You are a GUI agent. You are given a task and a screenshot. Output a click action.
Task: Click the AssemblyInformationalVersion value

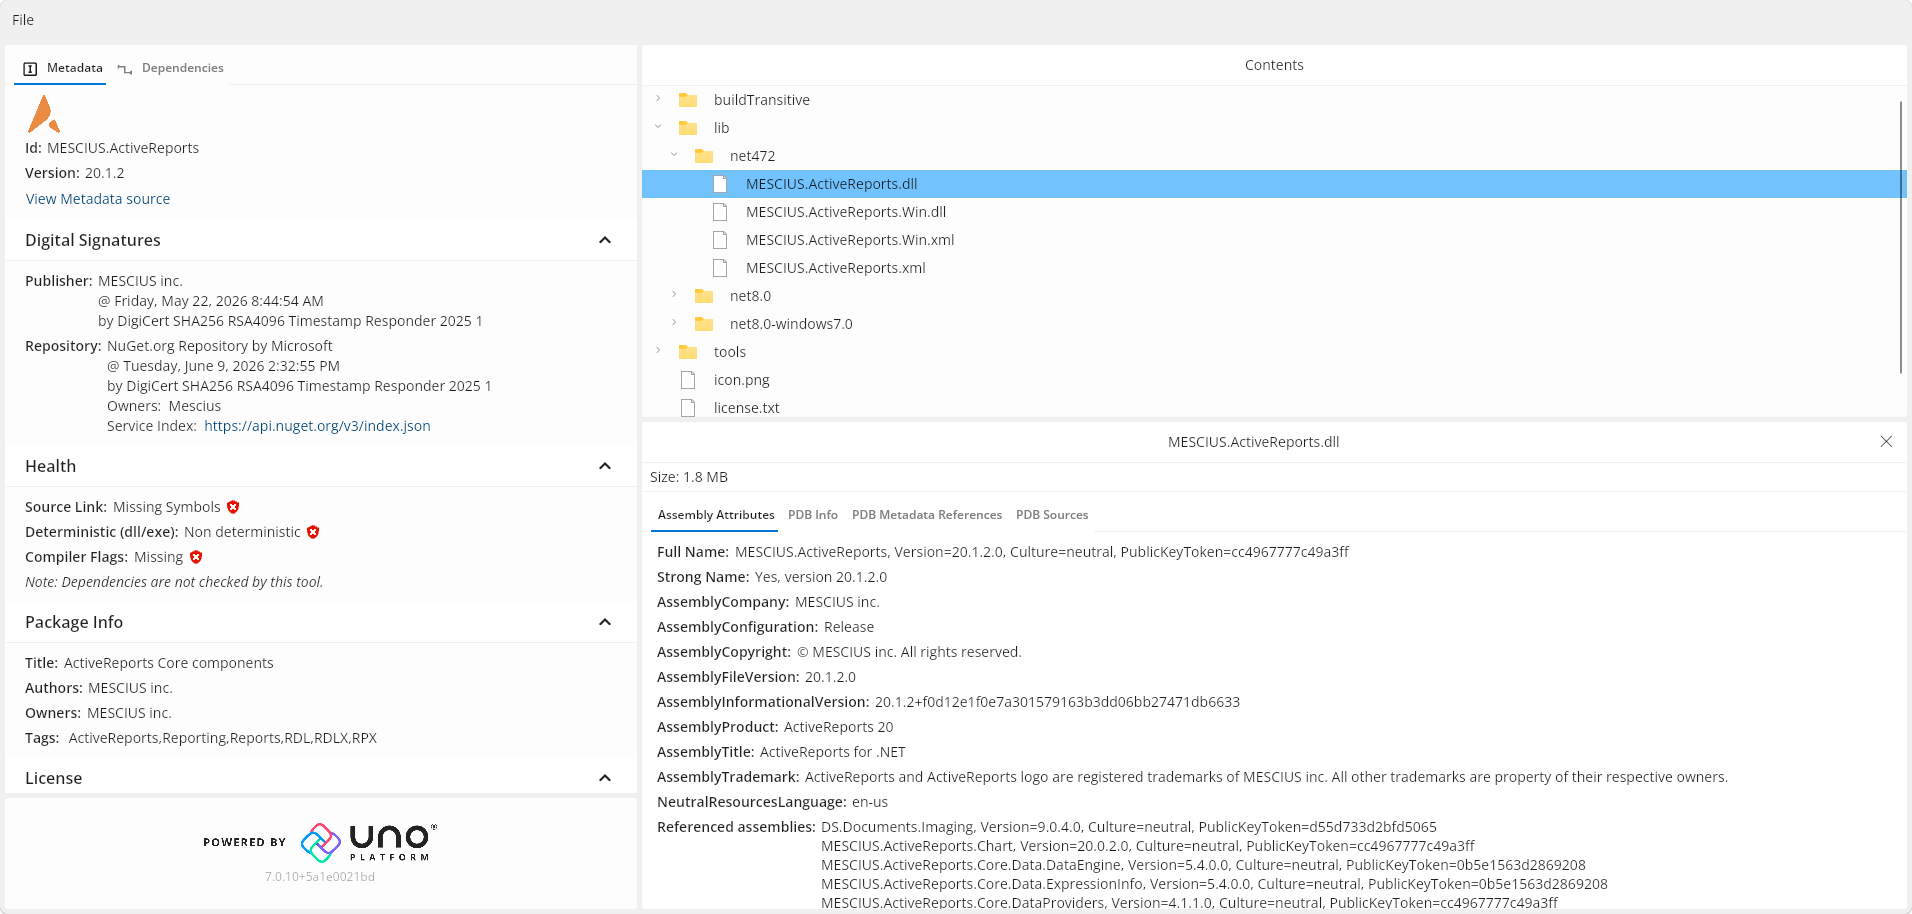(x=1057, y=702)
